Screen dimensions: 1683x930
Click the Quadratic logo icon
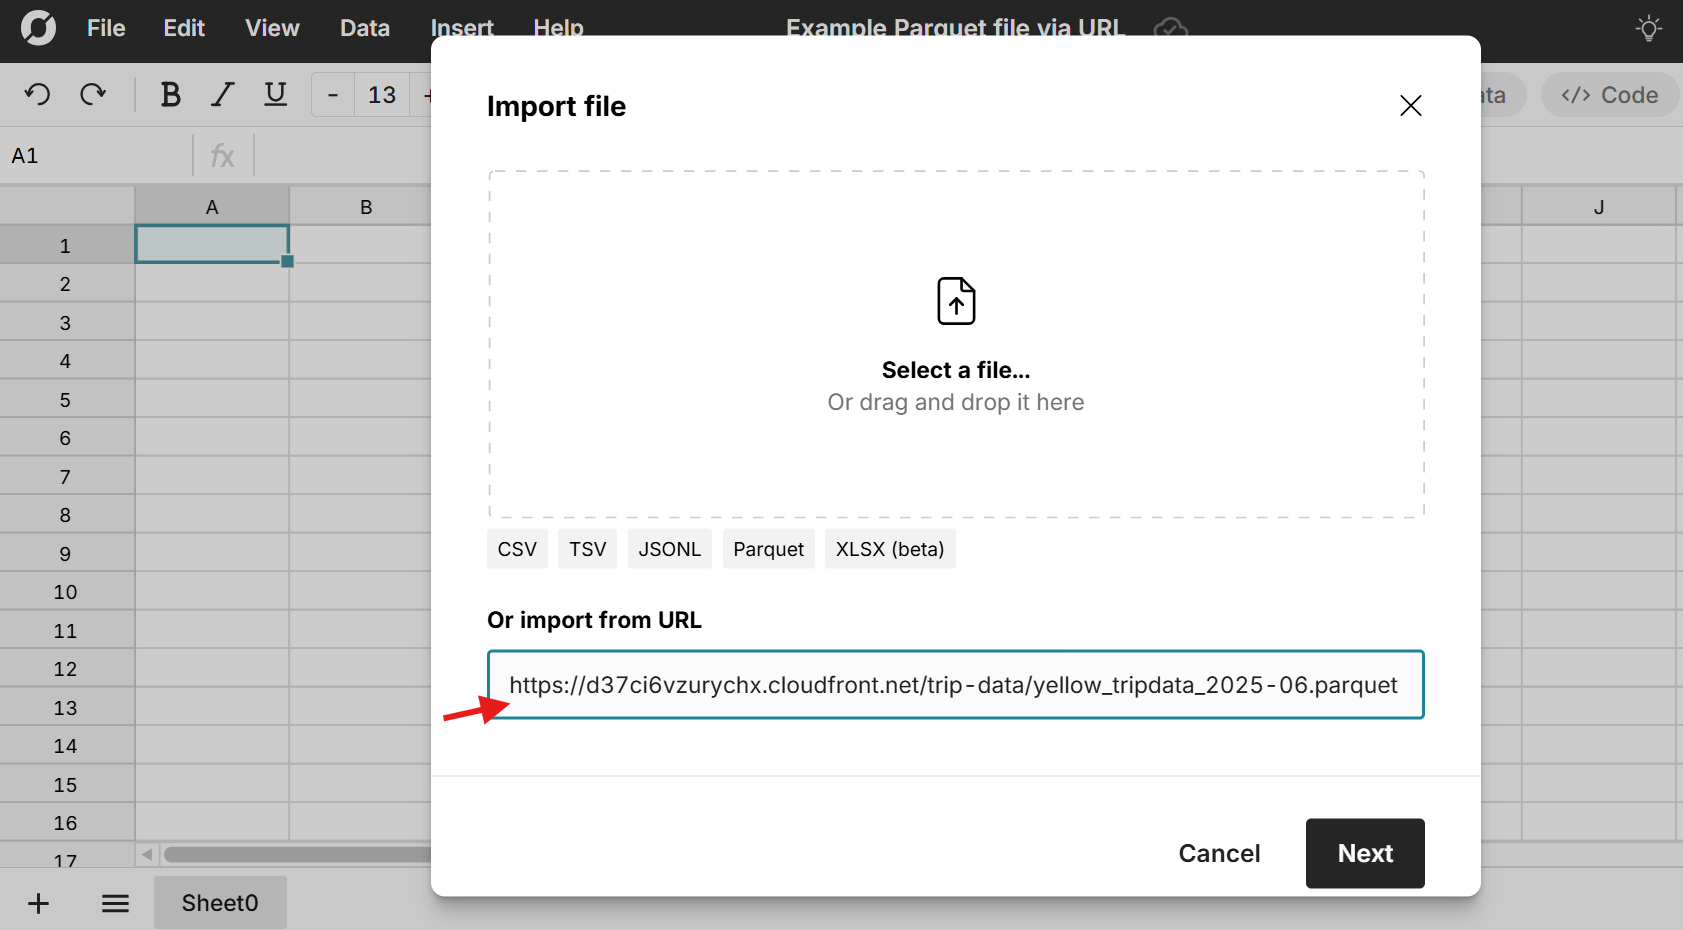click(x=38, y=28)
